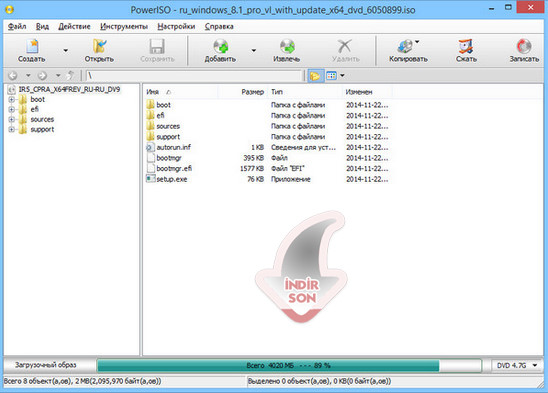The height and width of the screenshot is (393, 548).
Task: Select the setup.exe file
Action: pyautogui.click(x=172, y=179)
